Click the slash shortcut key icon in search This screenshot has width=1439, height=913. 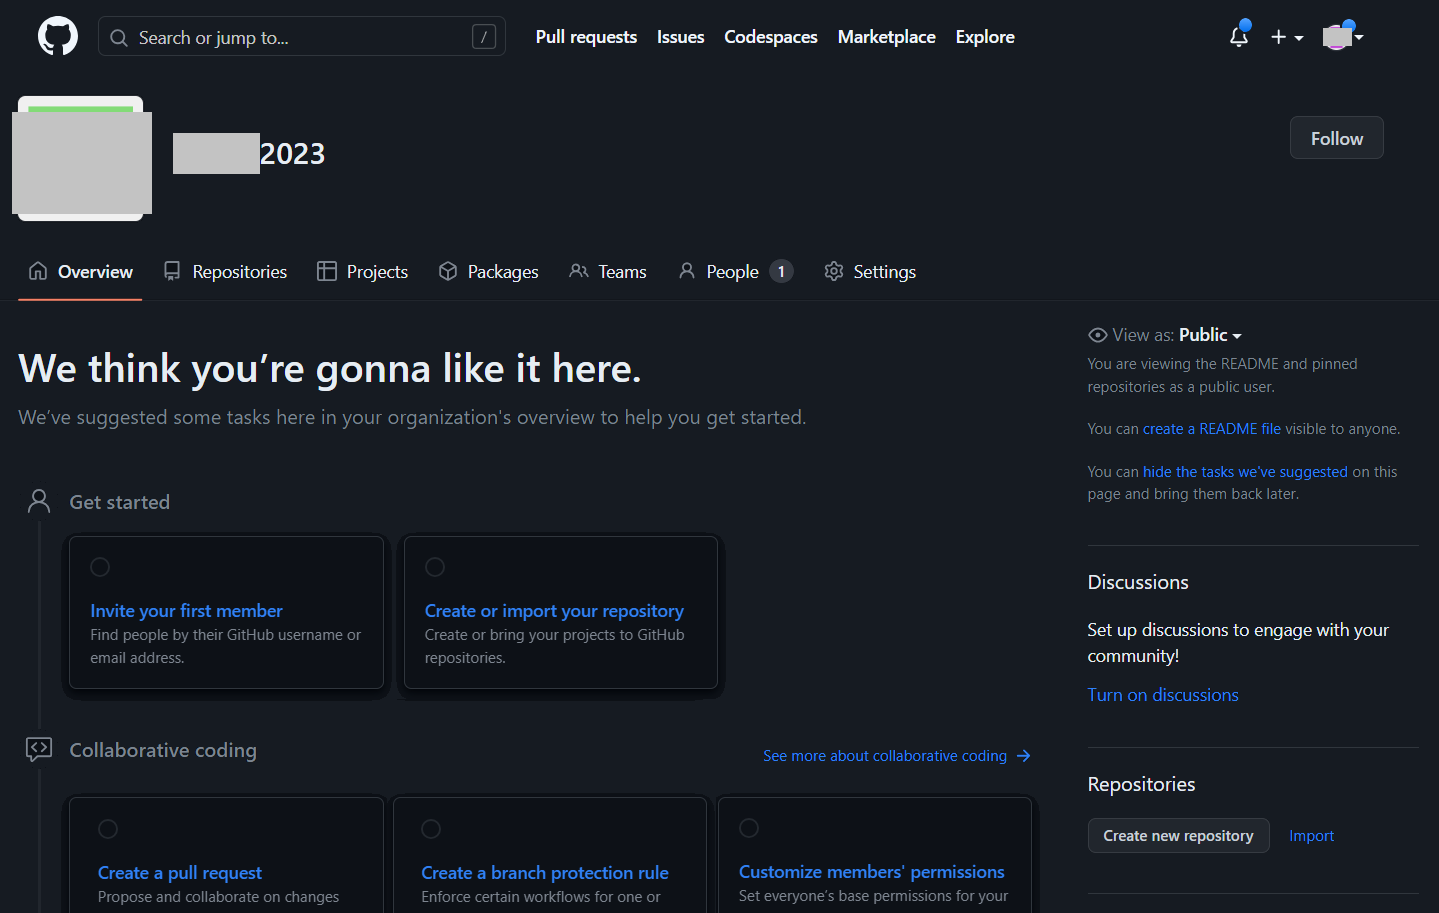click(484, 37)
